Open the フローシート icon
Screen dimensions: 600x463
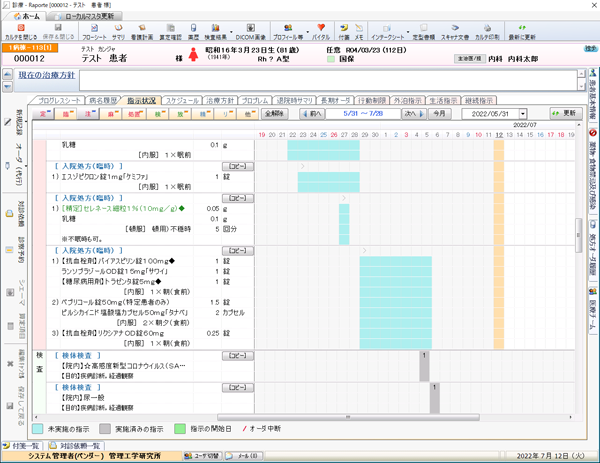(94, 31)
